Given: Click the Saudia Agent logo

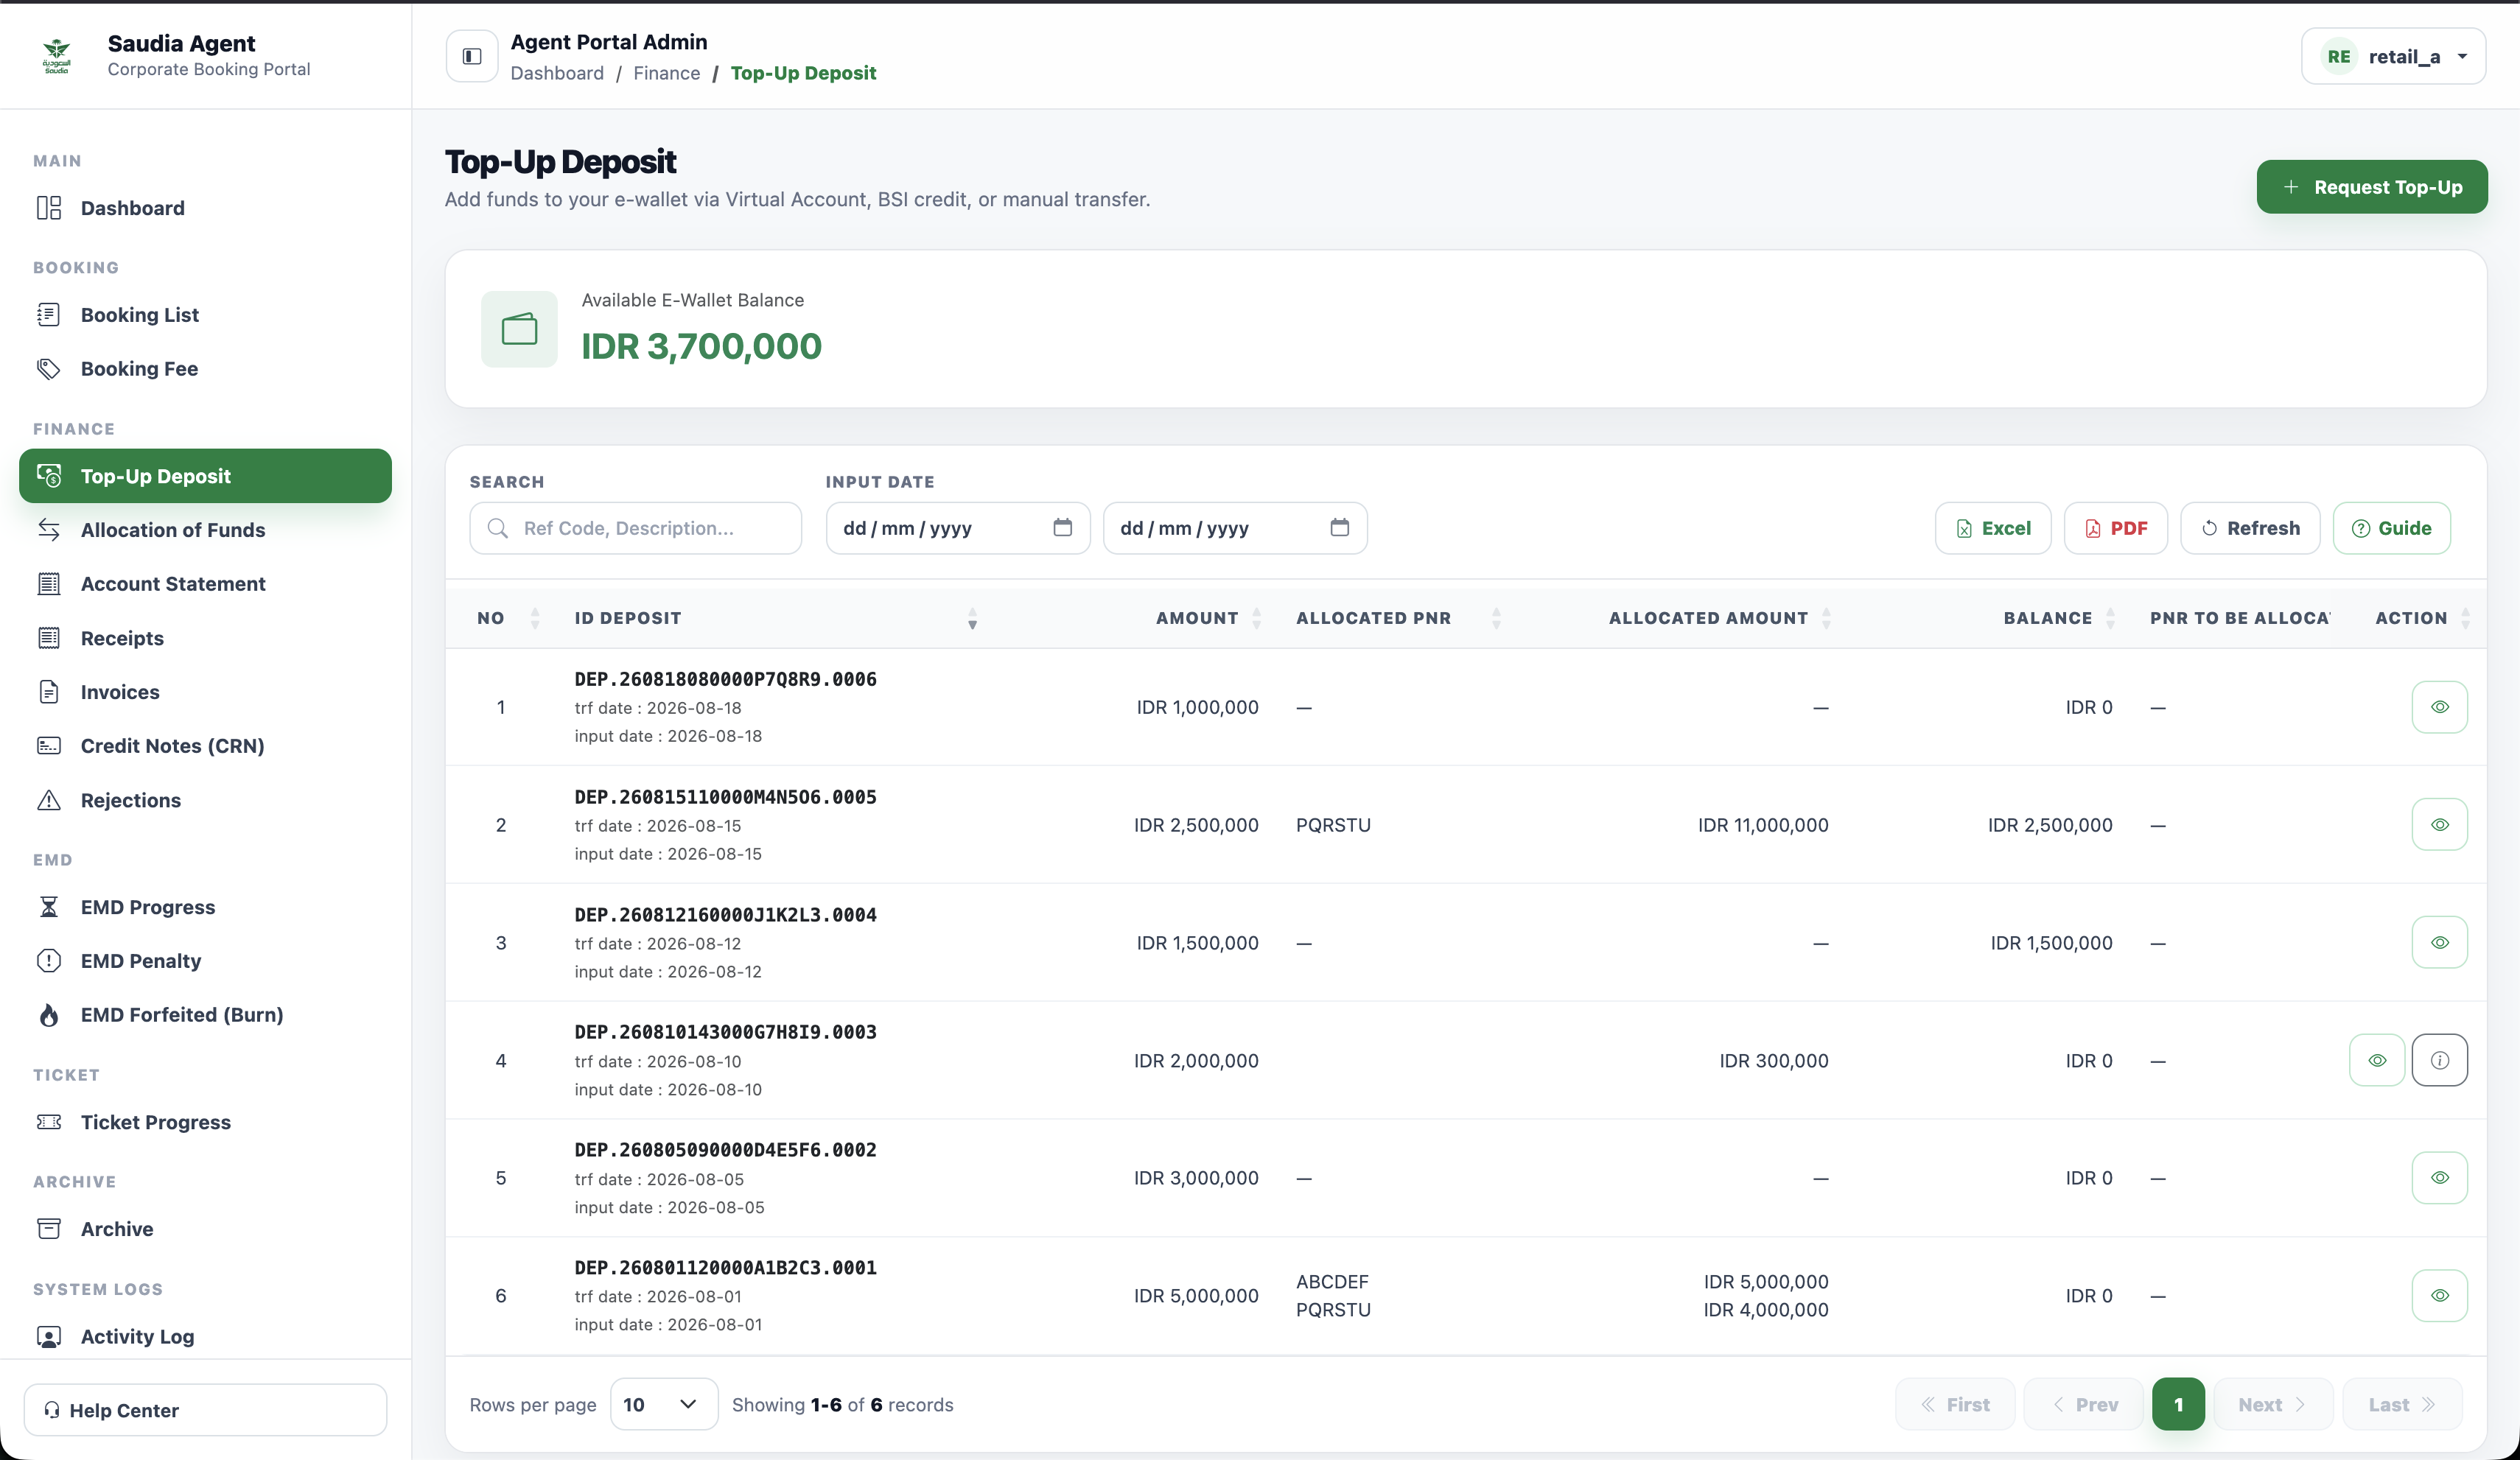Looking at the screenshot, I should (x=57, y=56).
